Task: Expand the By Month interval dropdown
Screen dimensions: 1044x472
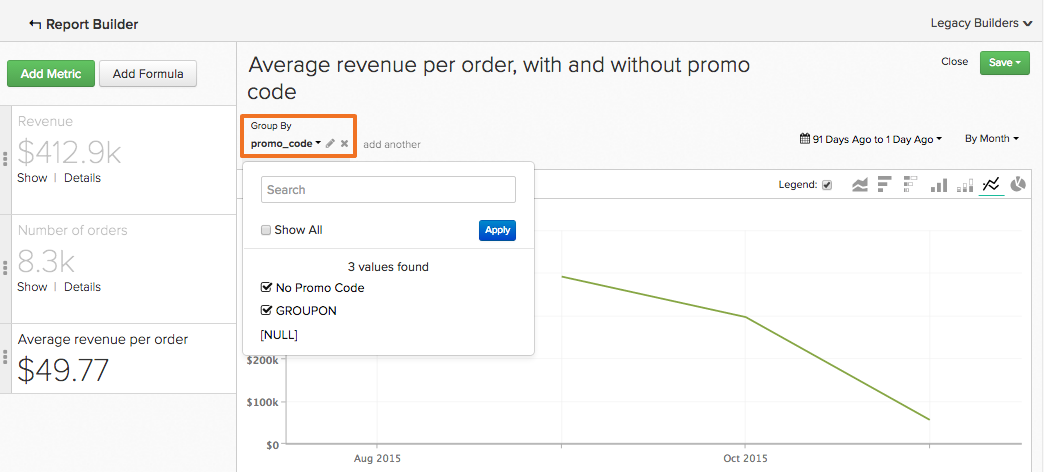Action: [991, 139]
